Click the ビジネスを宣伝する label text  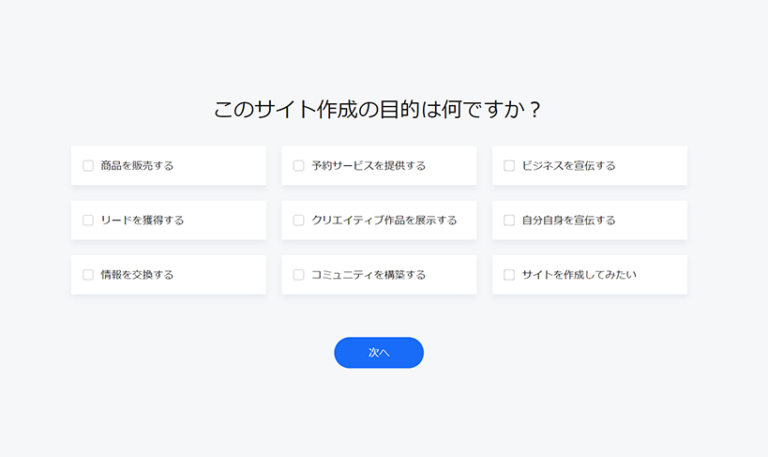point(568,166)
